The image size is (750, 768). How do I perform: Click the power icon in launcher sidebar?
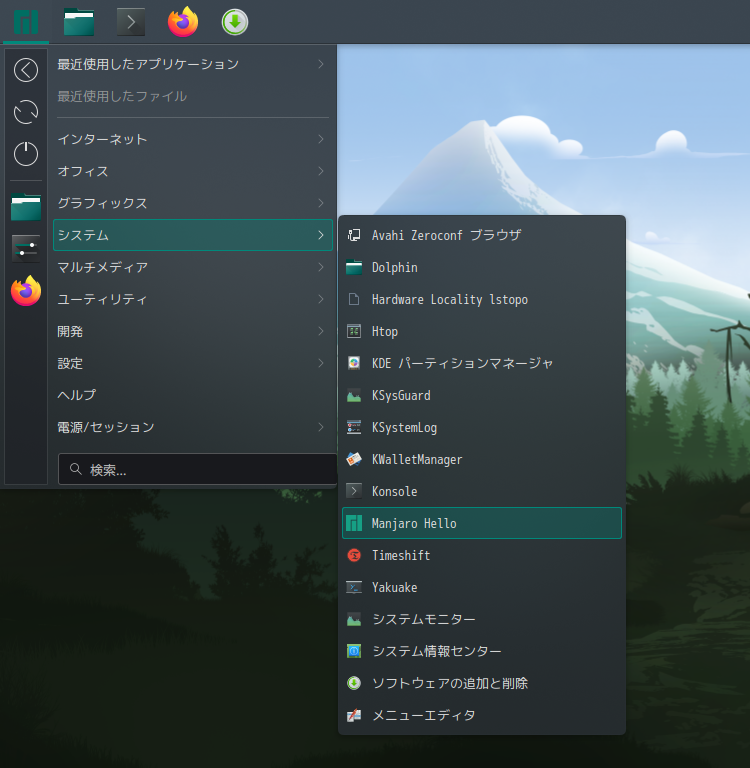pyautogui.click(x=26, y=154)
